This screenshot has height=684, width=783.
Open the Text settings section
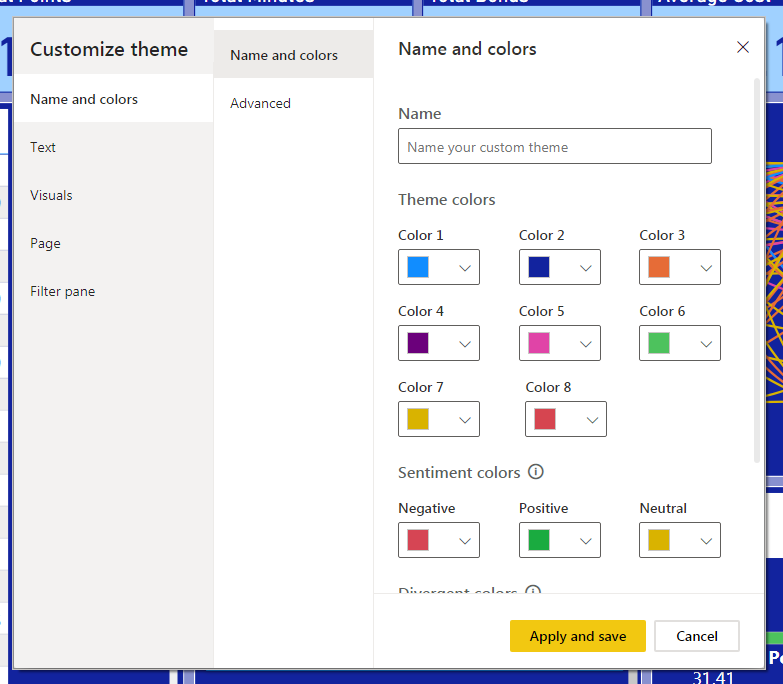point(114,147)
